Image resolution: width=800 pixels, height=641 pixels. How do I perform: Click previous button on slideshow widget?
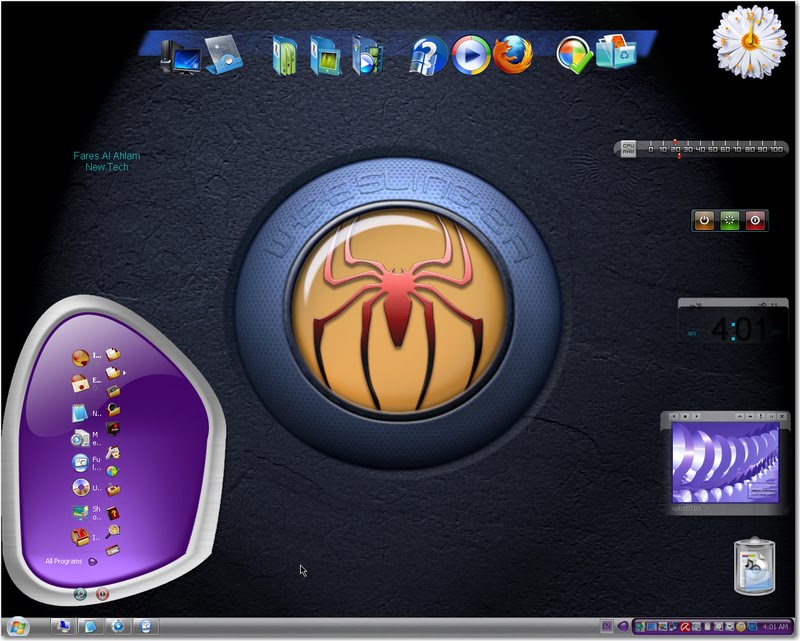[674, 416]
